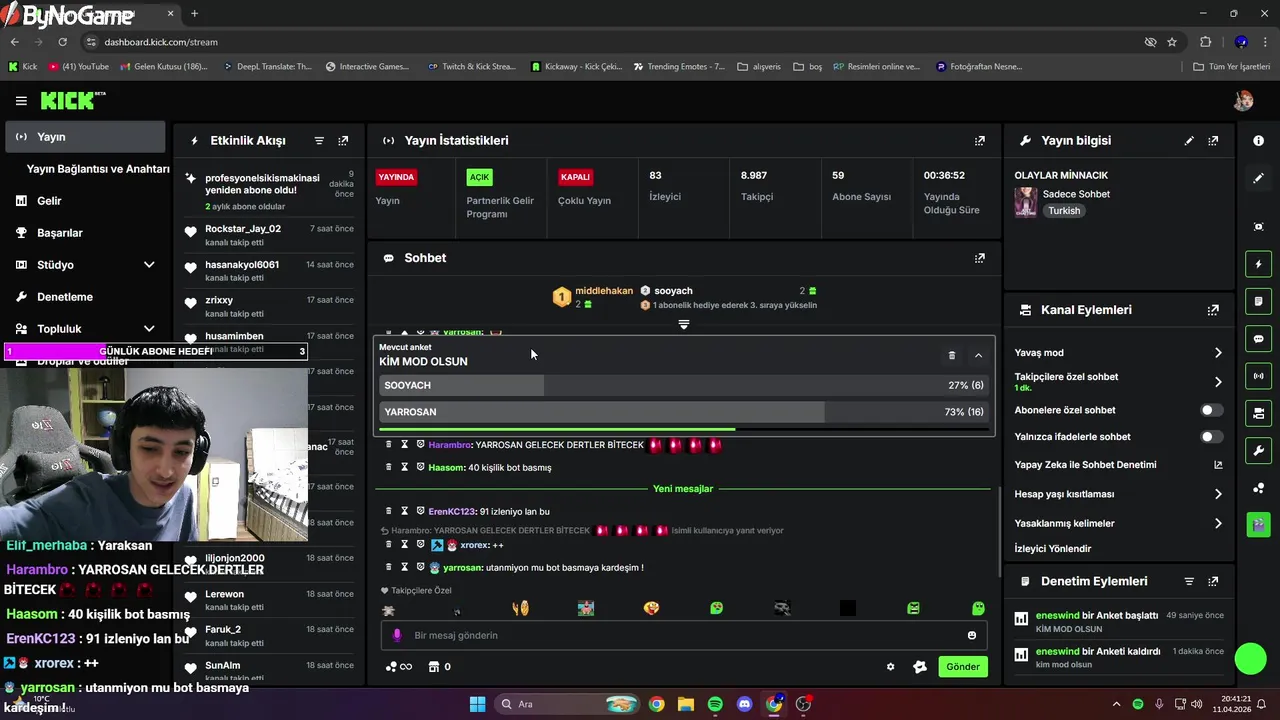Toggle the lightning activity feed widget icon
The width and height of the screenshot is (1280, 720).
pyautogui.click(x=1258, y=264)
